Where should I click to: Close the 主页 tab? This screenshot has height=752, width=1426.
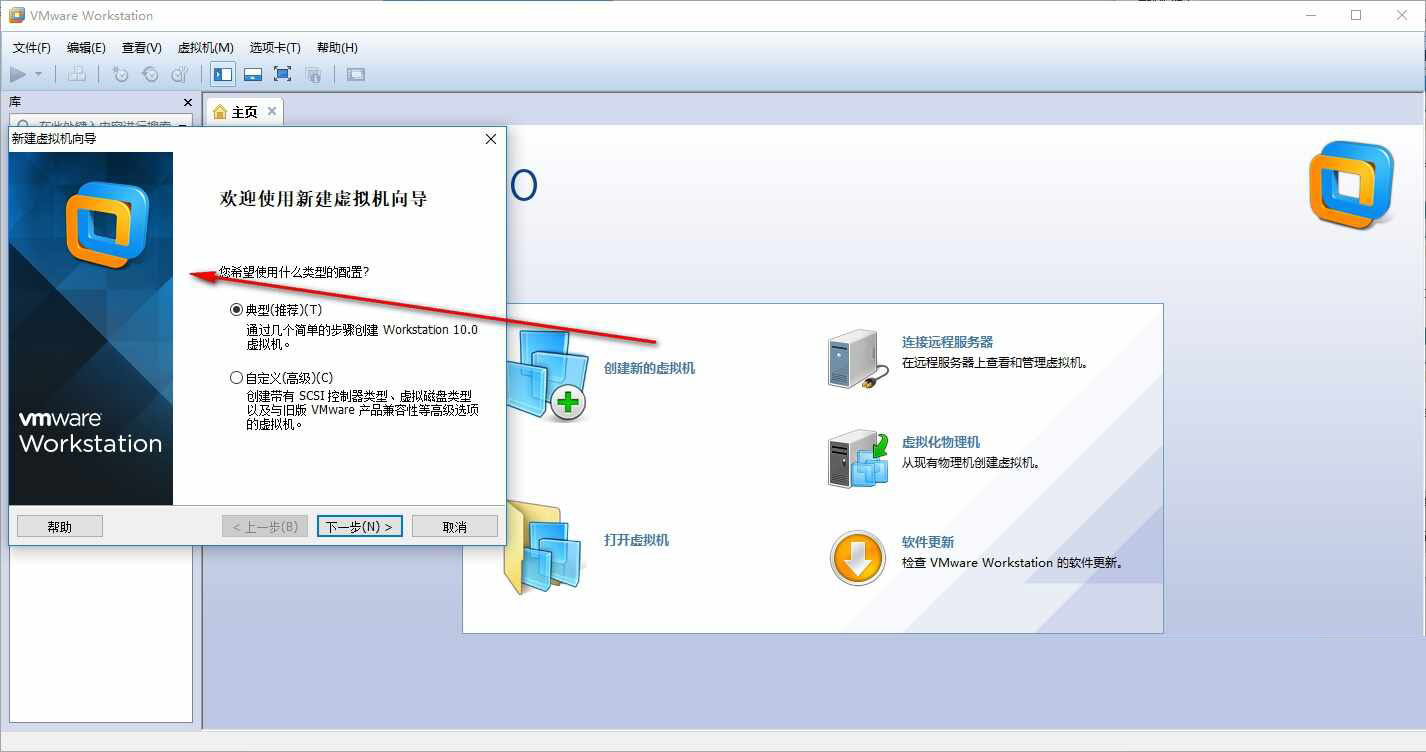(272, 111)
